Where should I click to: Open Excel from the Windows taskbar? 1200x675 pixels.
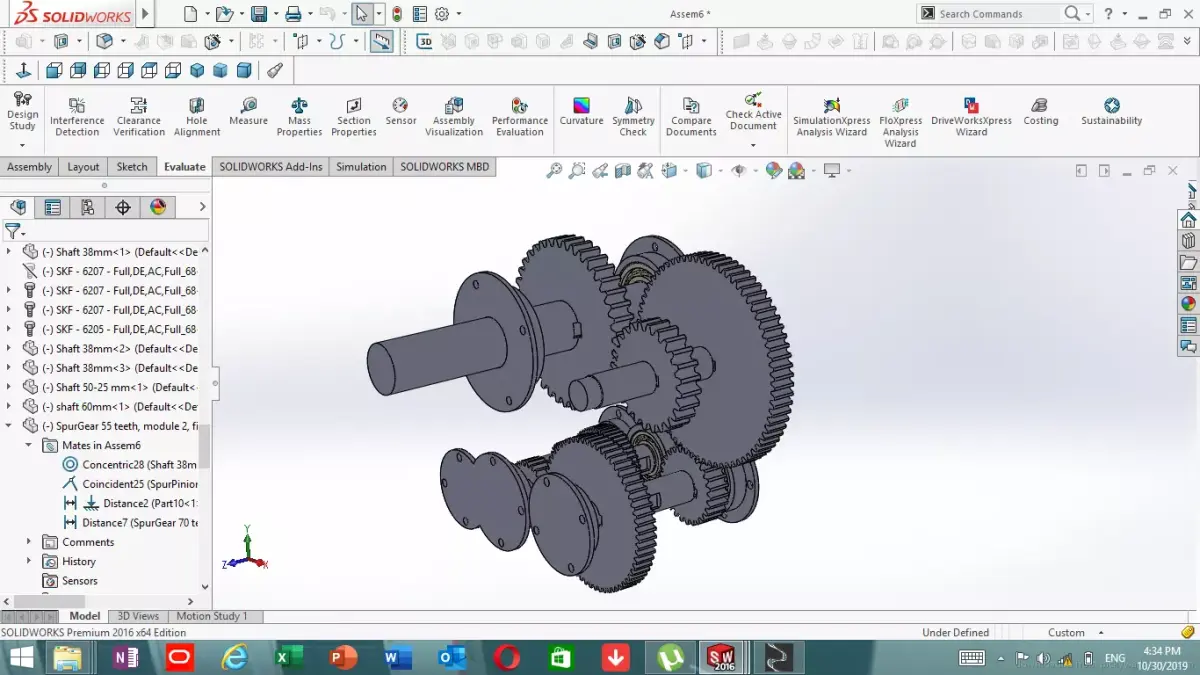pos(289,658)
